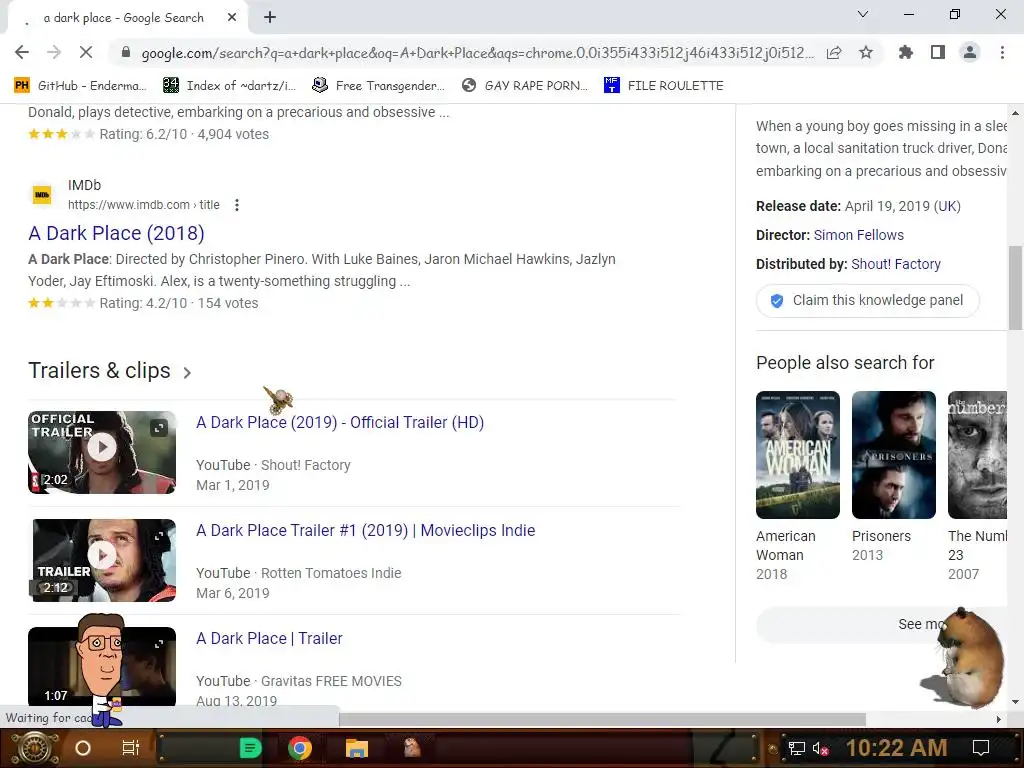Screen dimensions: 1024x768
Task: Open Task View on the taskbar
Action: pyautogui.click(x=131, y=748)
